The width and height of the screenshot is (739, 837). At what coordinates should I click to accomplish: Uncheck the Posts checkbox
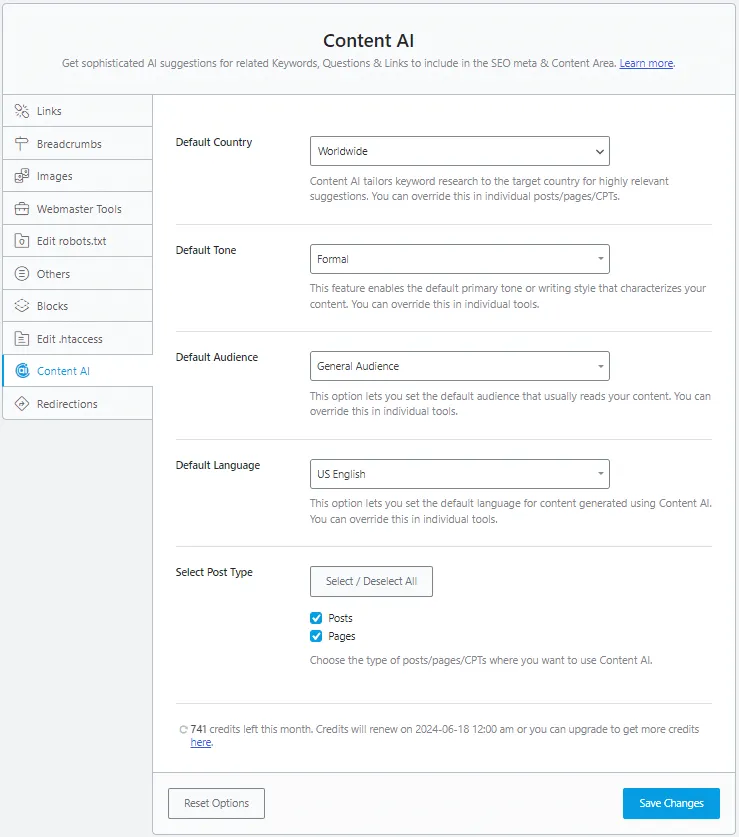tap(317, 618)
